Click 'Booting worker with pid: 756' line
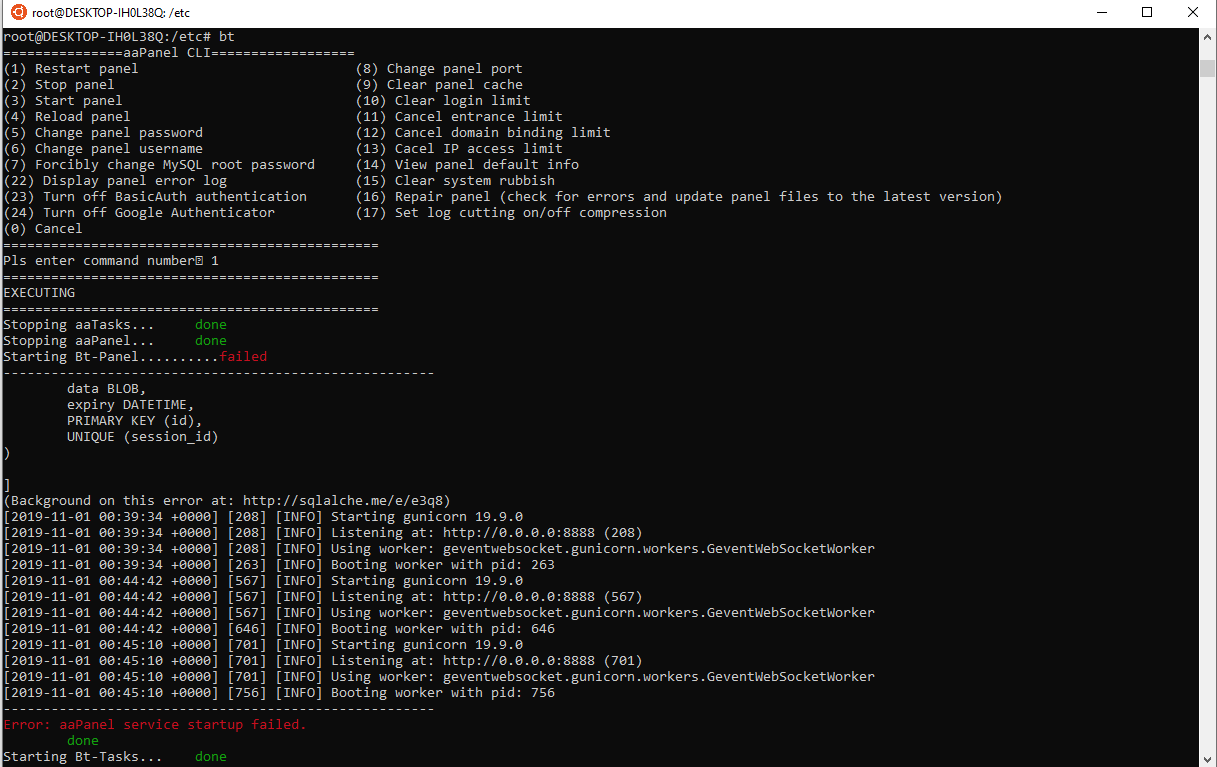The height and width of the screenshot is (767, 1217). [x=279, y=693]
